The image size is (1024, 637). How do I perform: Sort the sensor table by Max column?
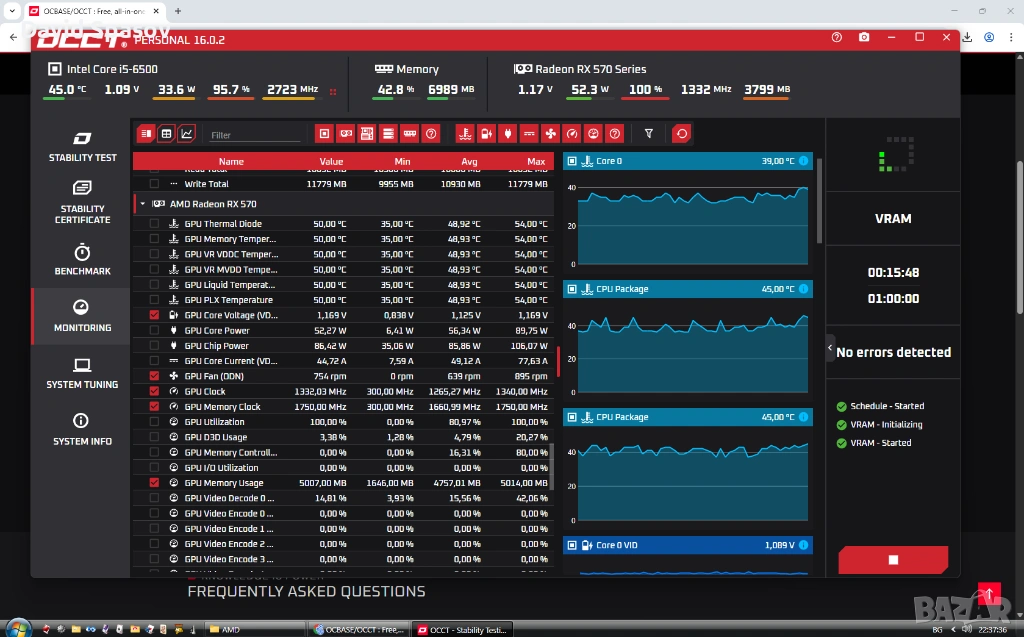point(536,161)
